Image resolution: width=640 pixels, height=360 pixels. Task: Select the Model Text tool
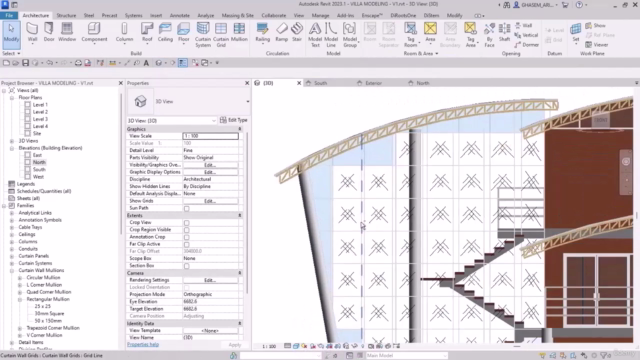(315, 35)
